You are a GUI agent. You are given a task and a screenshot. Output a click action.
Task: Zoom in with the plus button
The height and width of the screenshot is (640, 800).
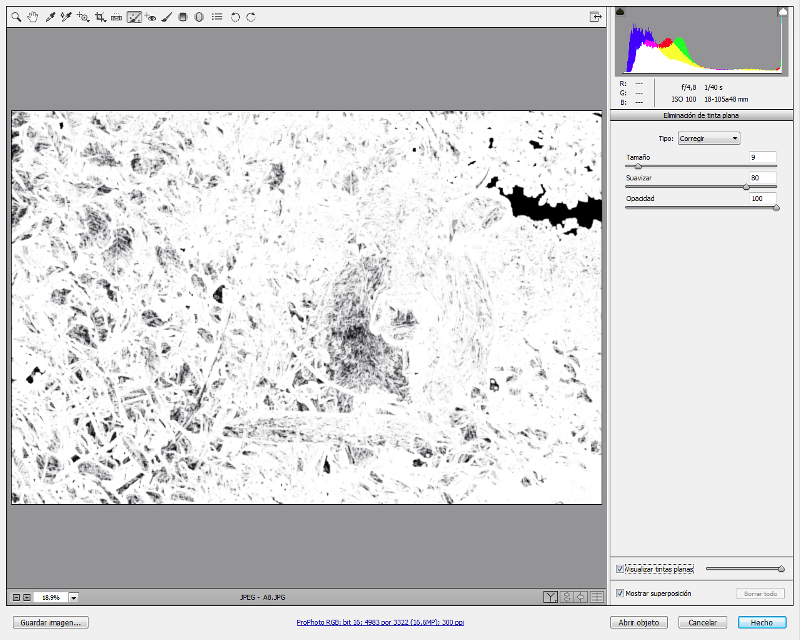pyautogui.click(x=27, y=597)
